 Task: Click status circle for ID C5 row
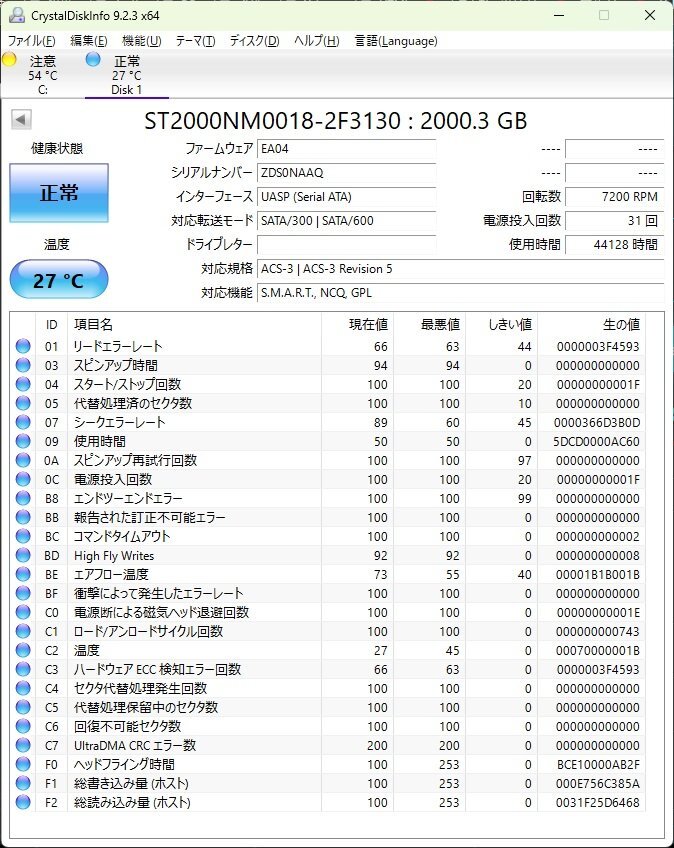[x=23, y=707]
